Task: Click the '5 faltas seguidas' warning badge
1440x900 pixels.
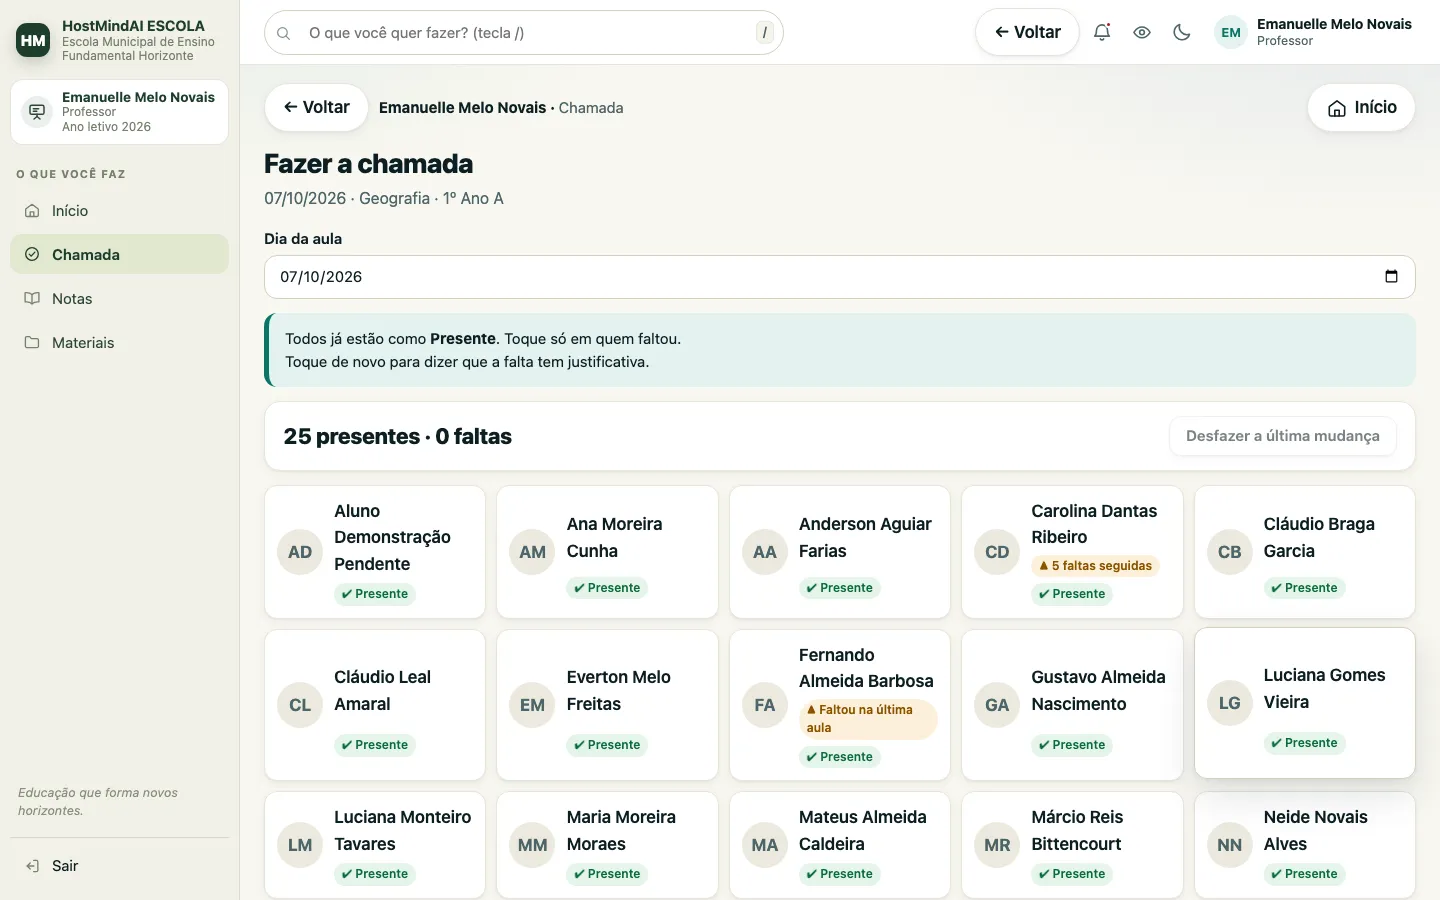Action: click(x=1095, y=566)
